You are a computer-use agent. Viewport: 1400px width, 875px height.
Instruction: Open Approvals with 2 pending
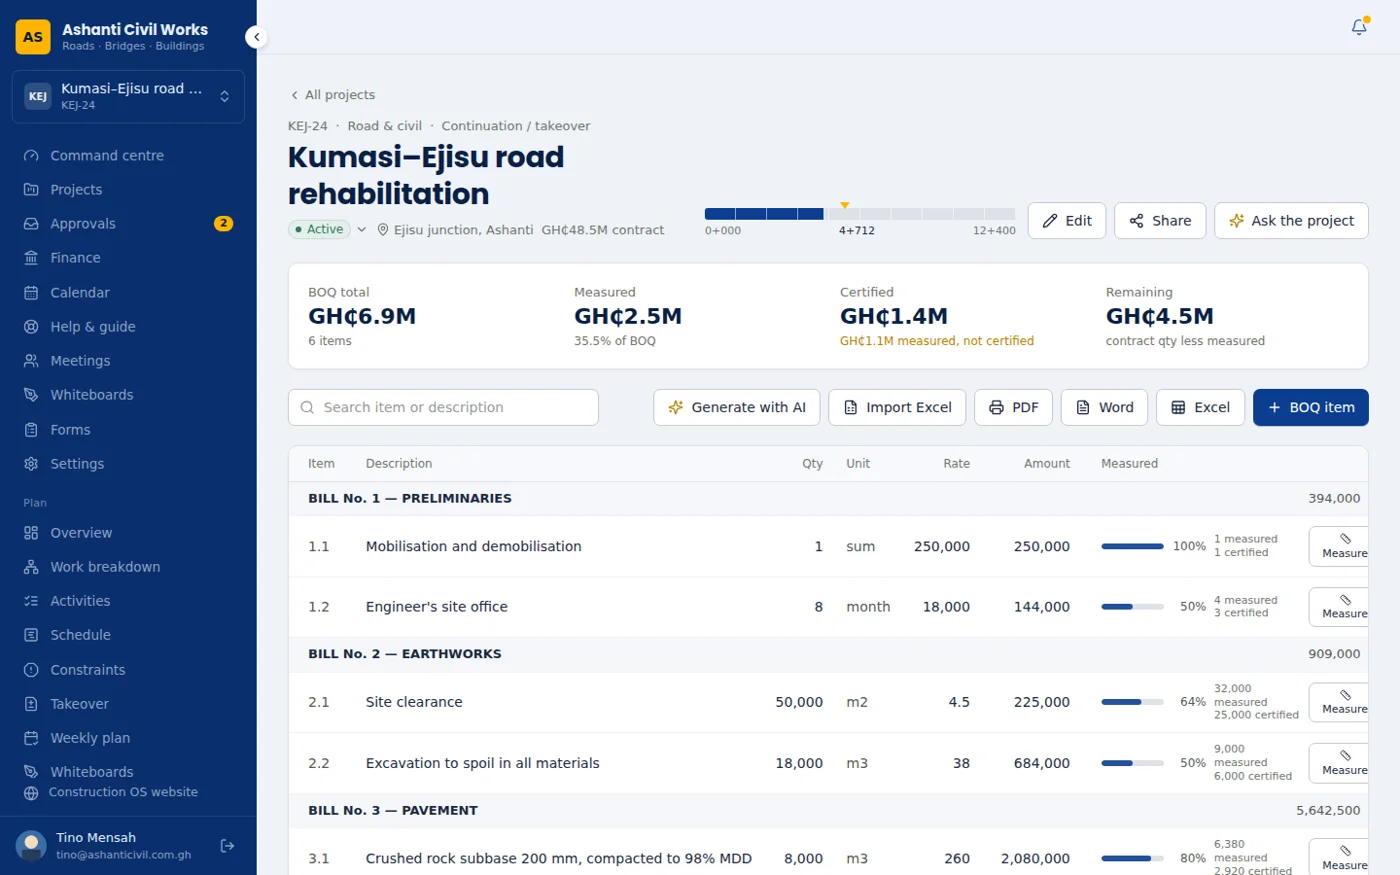click(128, 224)
